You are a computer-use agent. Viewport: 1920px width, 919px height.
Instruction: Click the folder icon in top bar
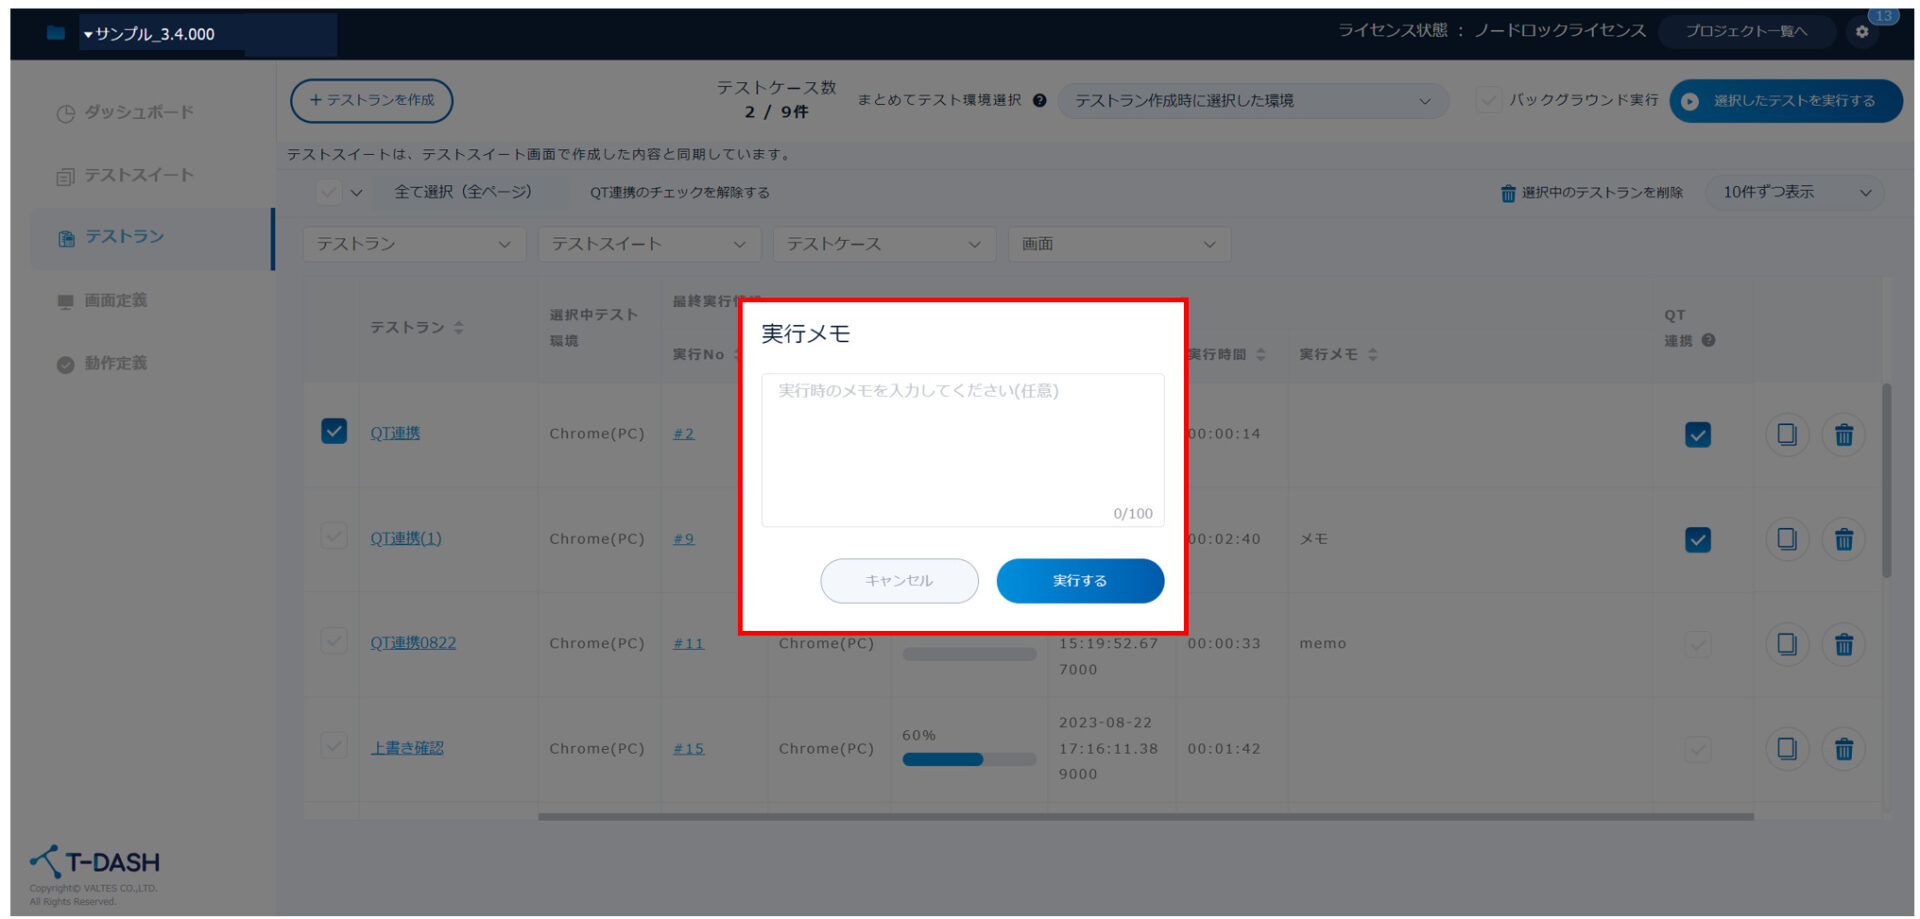56,33
